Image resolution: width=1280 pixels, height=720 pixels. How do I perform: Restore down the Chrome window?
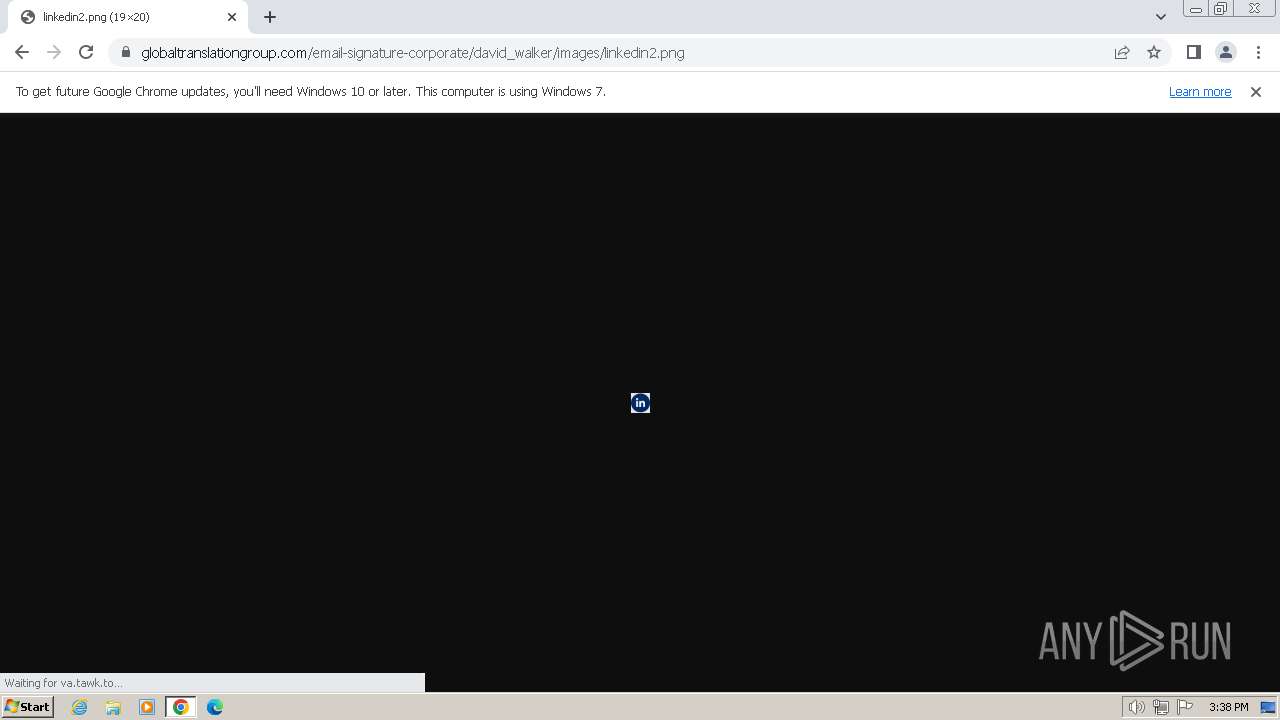point(1220,9)
